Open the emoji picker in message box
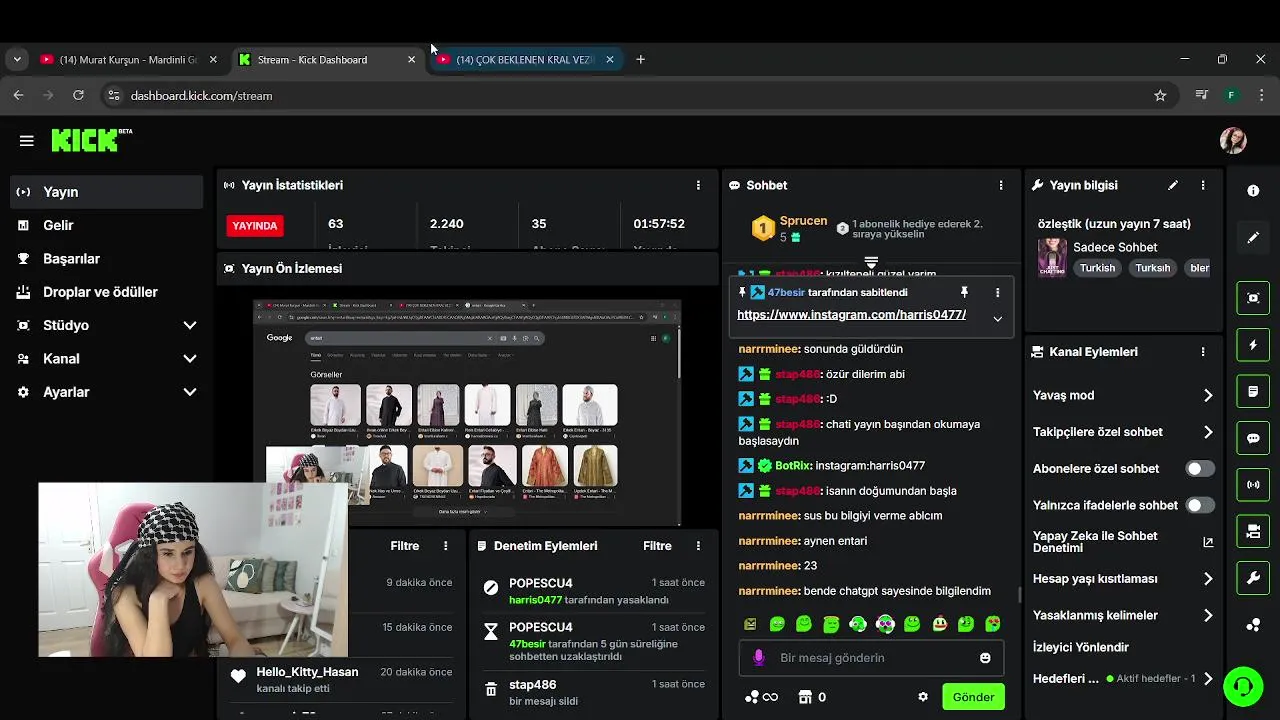This screenshot has width=1280, height=720. pyautogui.click(x=985, y=658)
